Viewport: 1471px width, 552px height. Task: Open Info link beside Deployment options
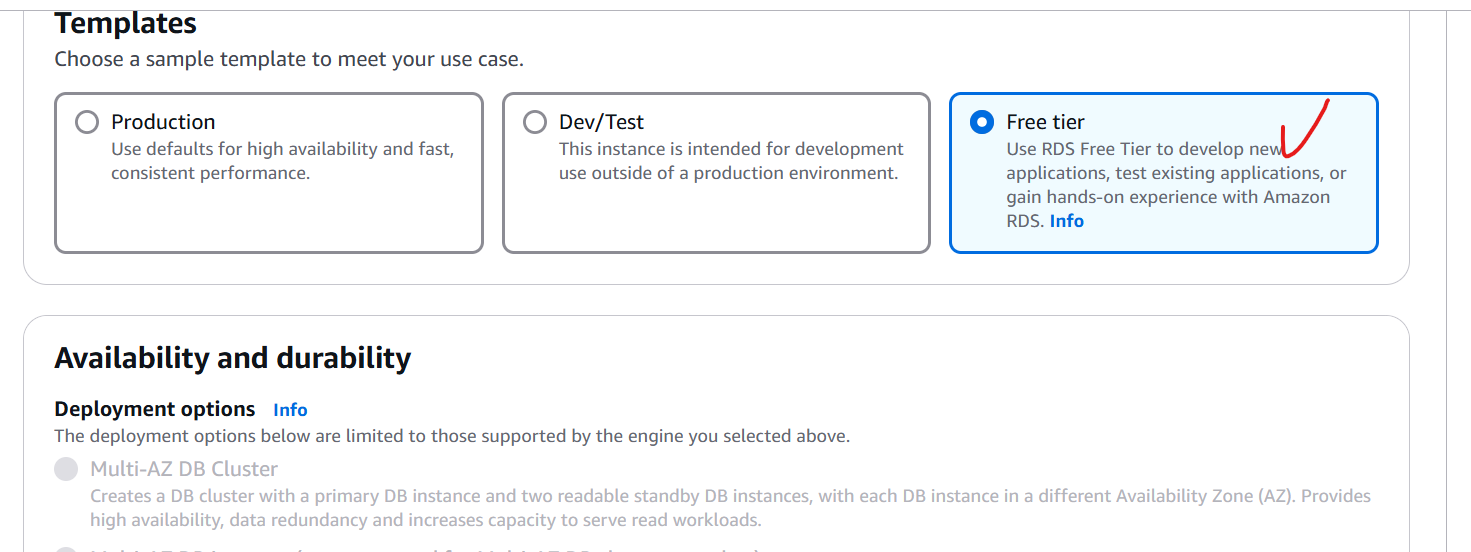tap(290, 410)
